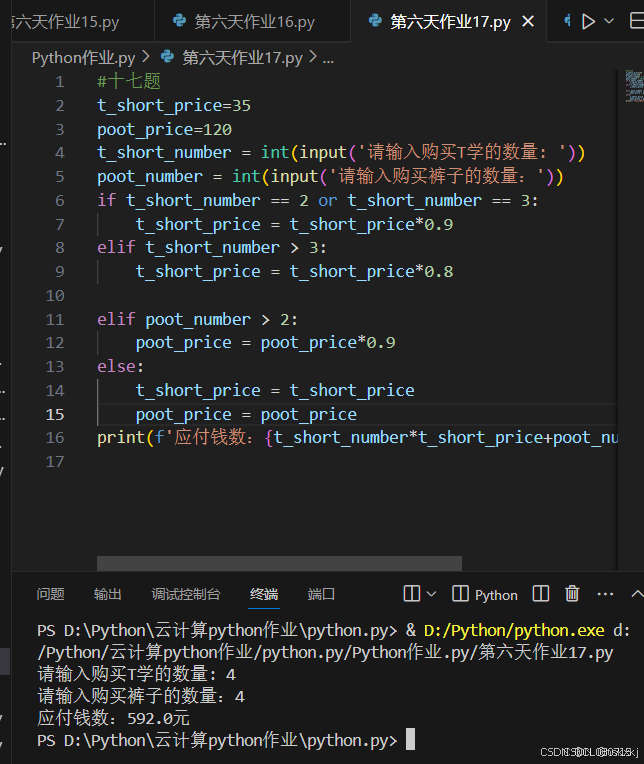Click the new terminal launch icon

coord(412,594)
